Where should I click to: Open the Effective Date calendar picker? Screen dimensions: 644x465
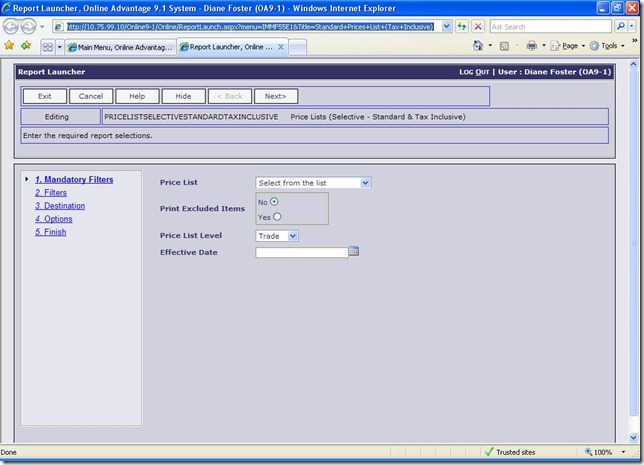pos(354,252)
